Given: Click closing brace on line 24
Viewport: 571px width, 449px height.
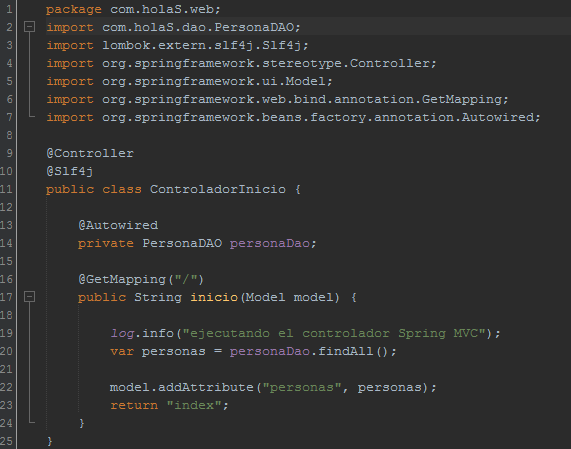Looking at the screenshot, I should tap(82, 423).
